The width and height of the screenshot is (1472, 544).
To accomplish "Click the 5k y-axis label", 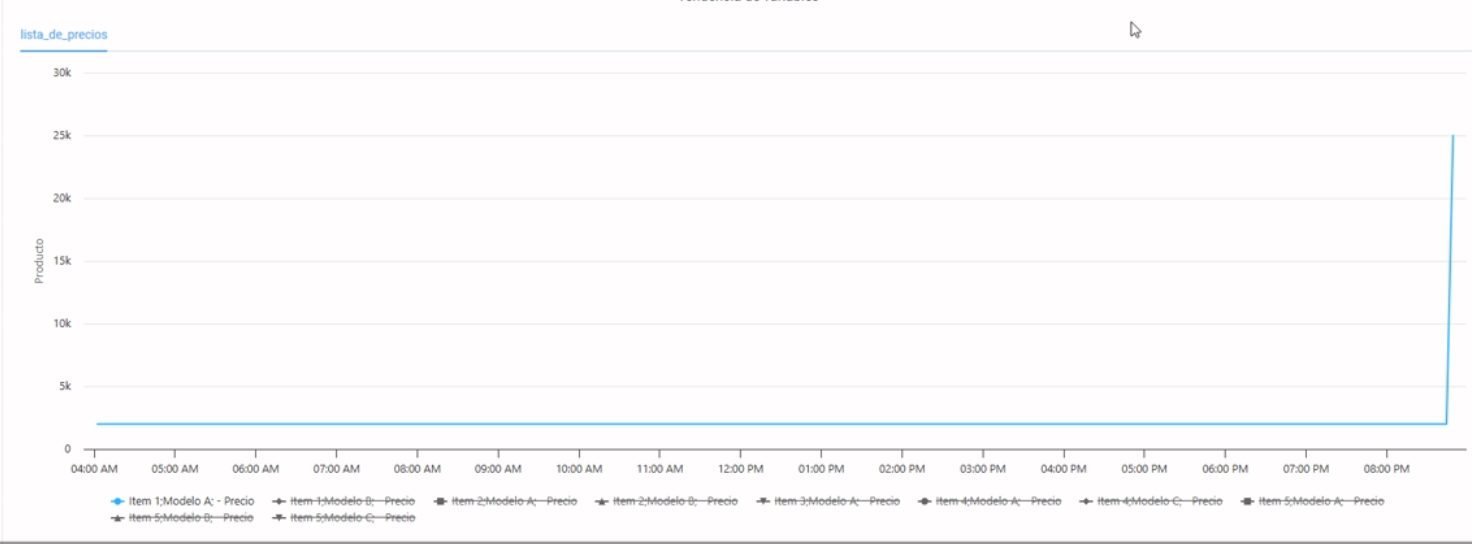I will (65, 386).
